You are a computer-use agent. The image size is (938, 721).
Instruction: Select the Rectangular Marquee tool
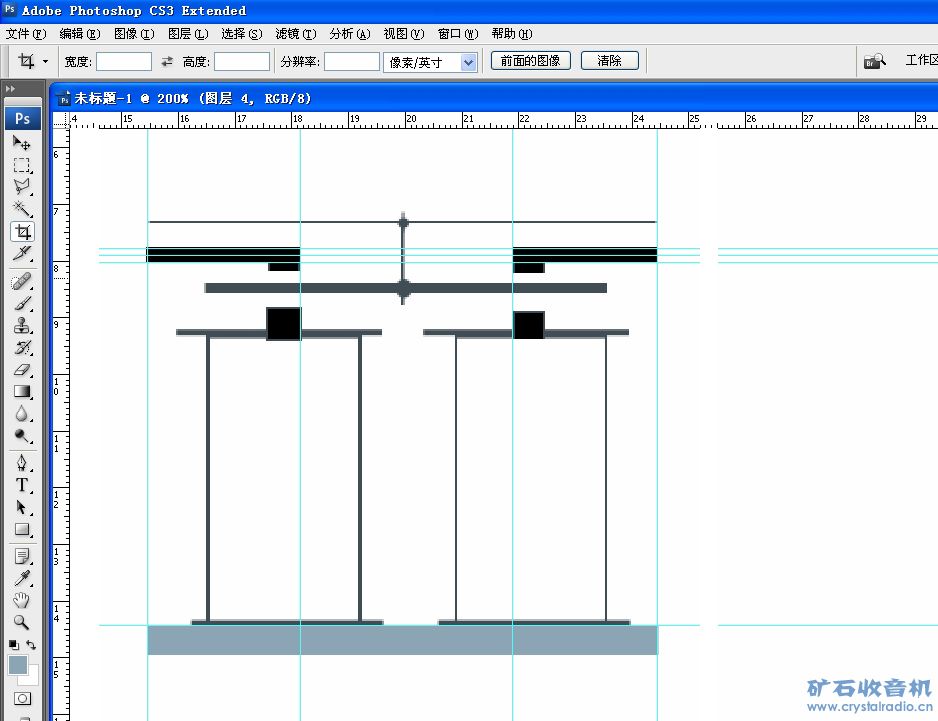22,165
